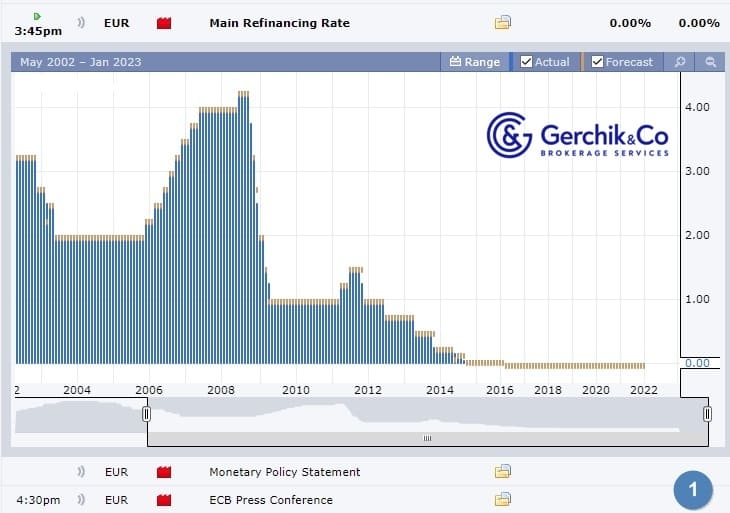This screenshot has height=513, width=730.
Task: Click green arrow above 3:45pm time
Action: click(38, 16)
